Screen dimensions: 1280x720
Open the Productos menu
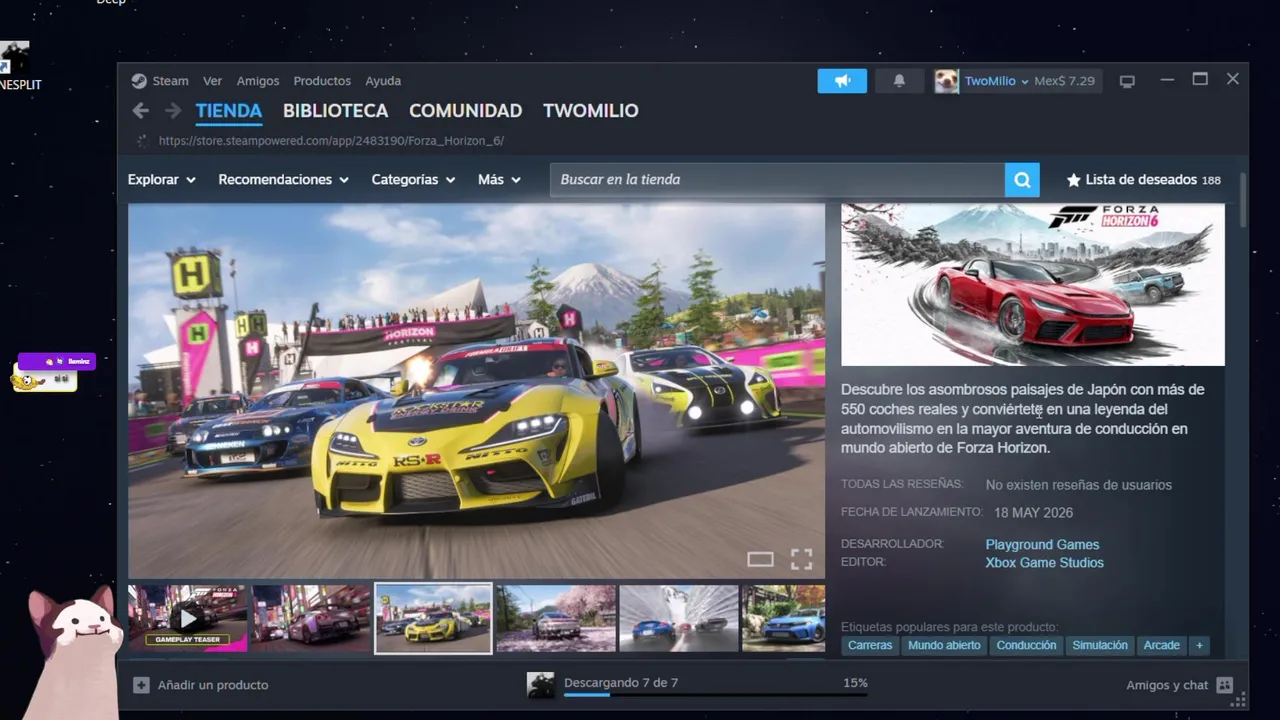[x=322, y=81]
